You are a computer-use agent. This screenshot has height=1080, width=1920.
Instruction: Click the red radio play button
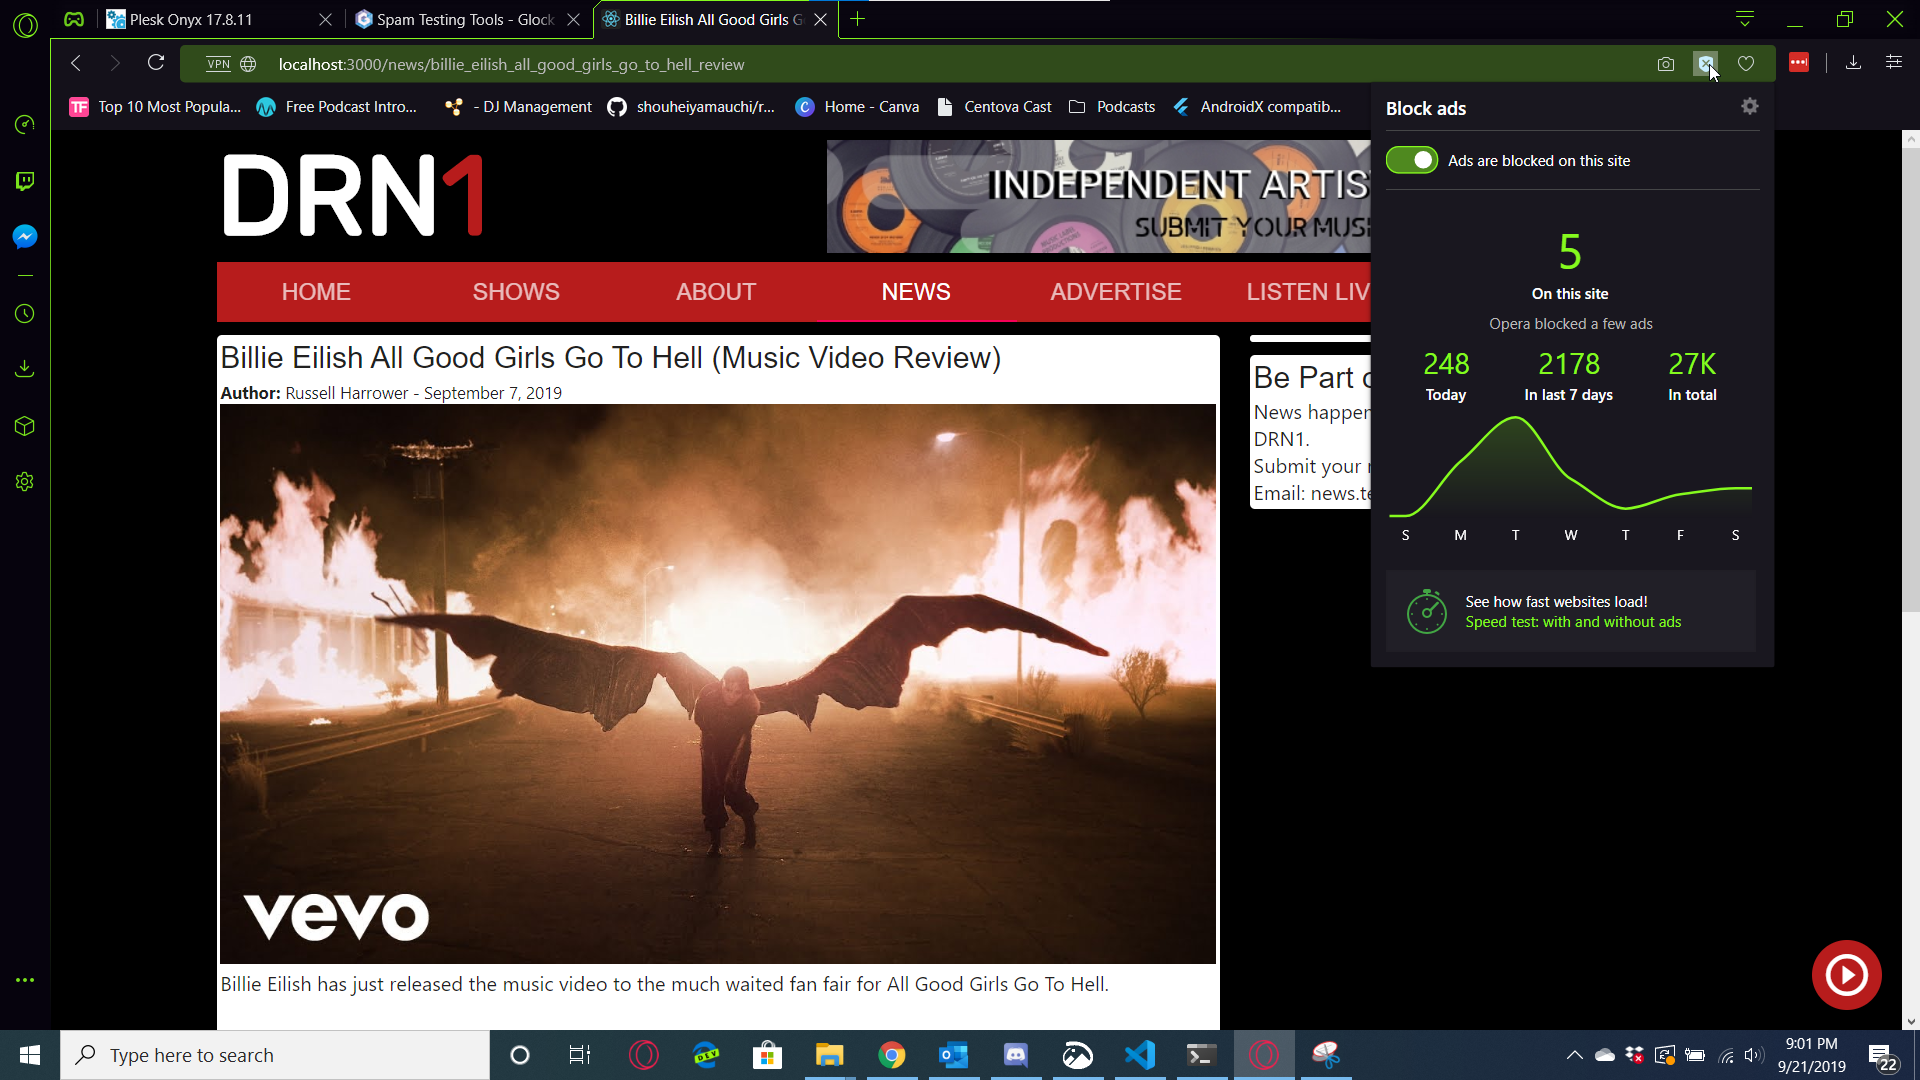pos(1846,974)
